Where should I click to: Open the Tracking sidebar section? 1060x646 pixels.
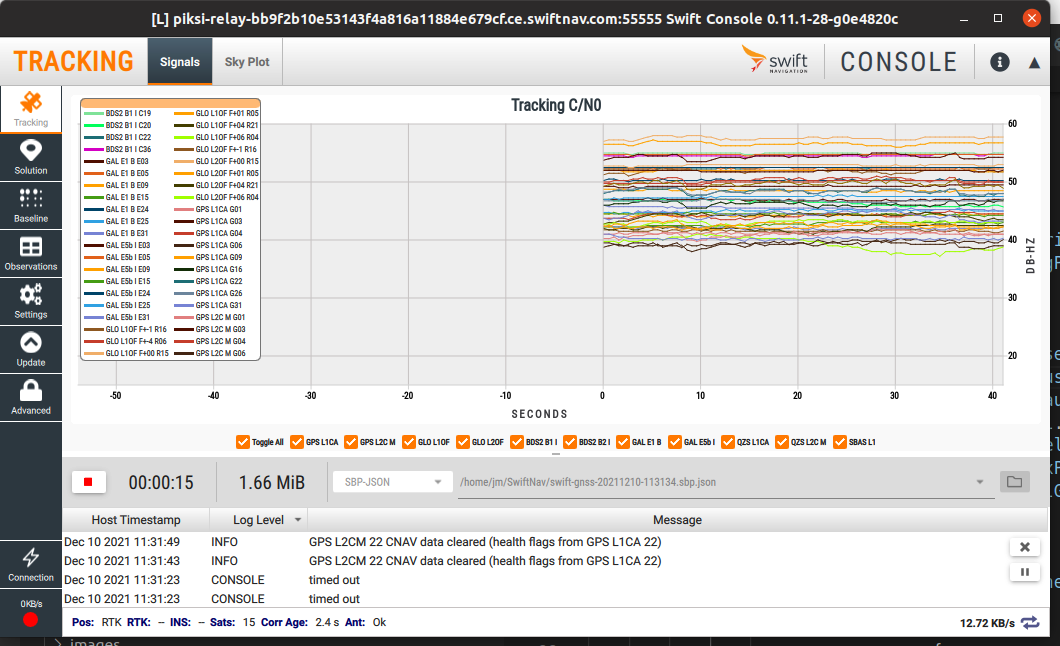(x=30, y=109)
